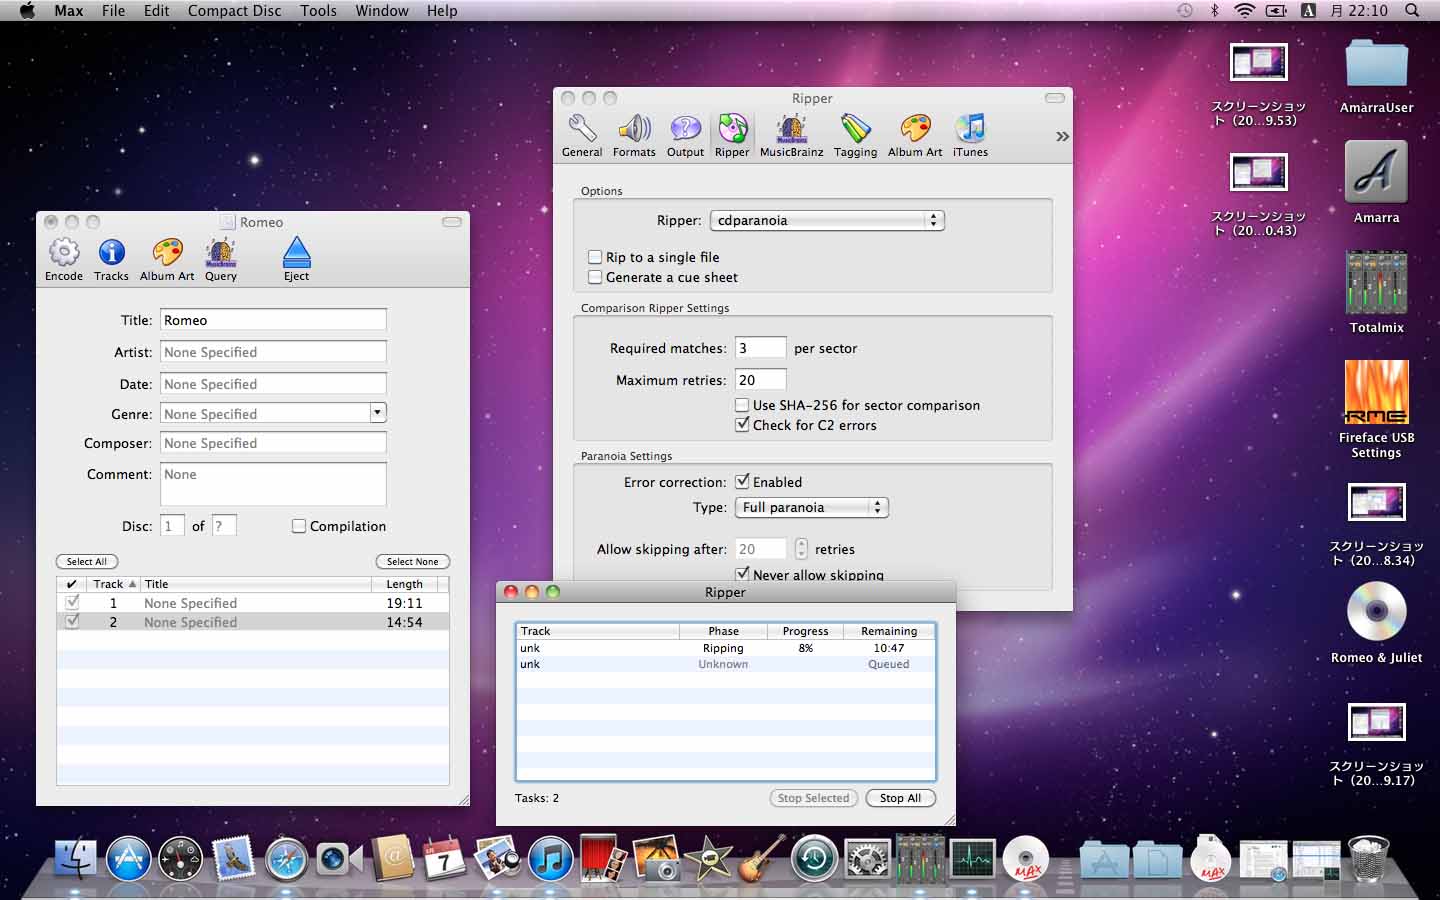Query MusicBrainz from the Romeo window toolbar
The height and width of the screenshot is (900, 1440).
(220, 259)
